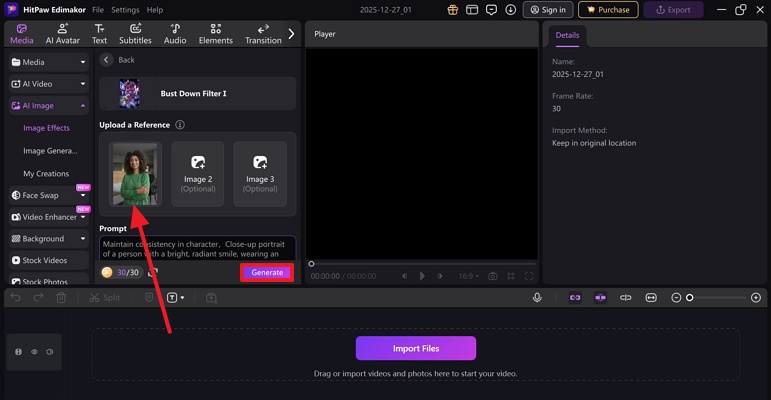Step to the previous frame
The image size is (771, 400).
click(404, 276)
